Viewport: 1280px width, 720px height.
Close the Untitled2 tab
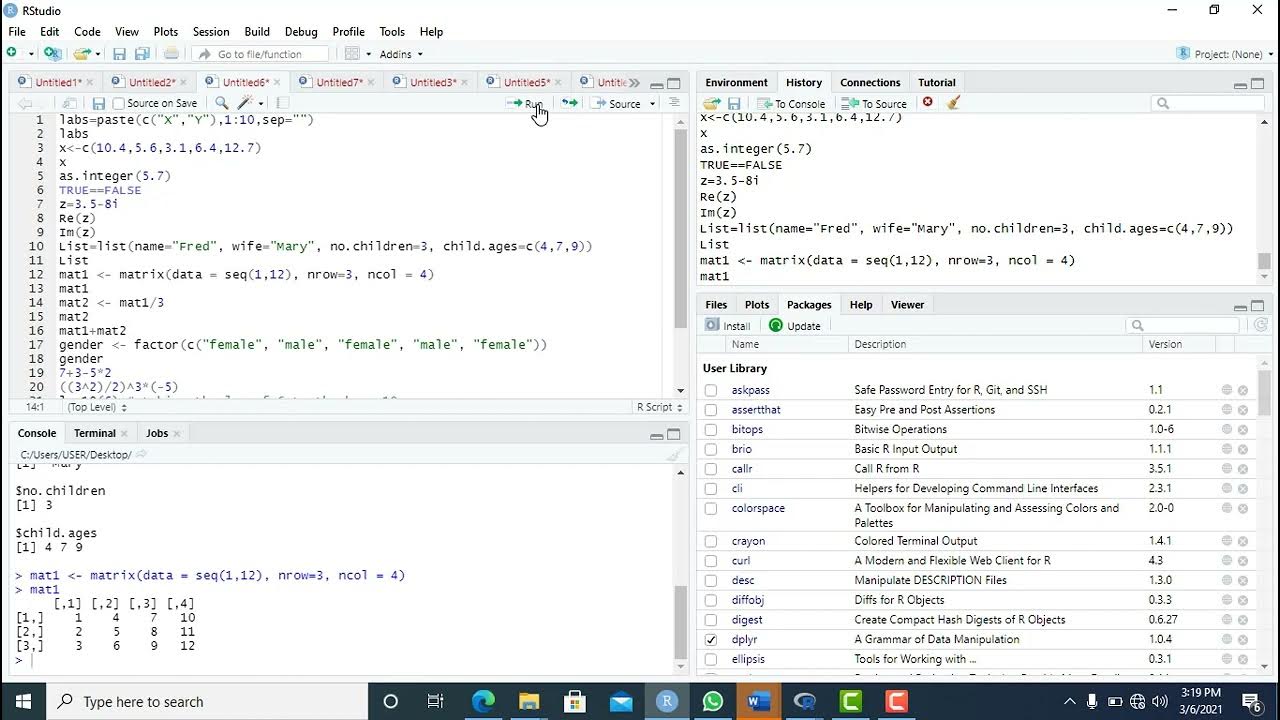click(x=183, y=82)
